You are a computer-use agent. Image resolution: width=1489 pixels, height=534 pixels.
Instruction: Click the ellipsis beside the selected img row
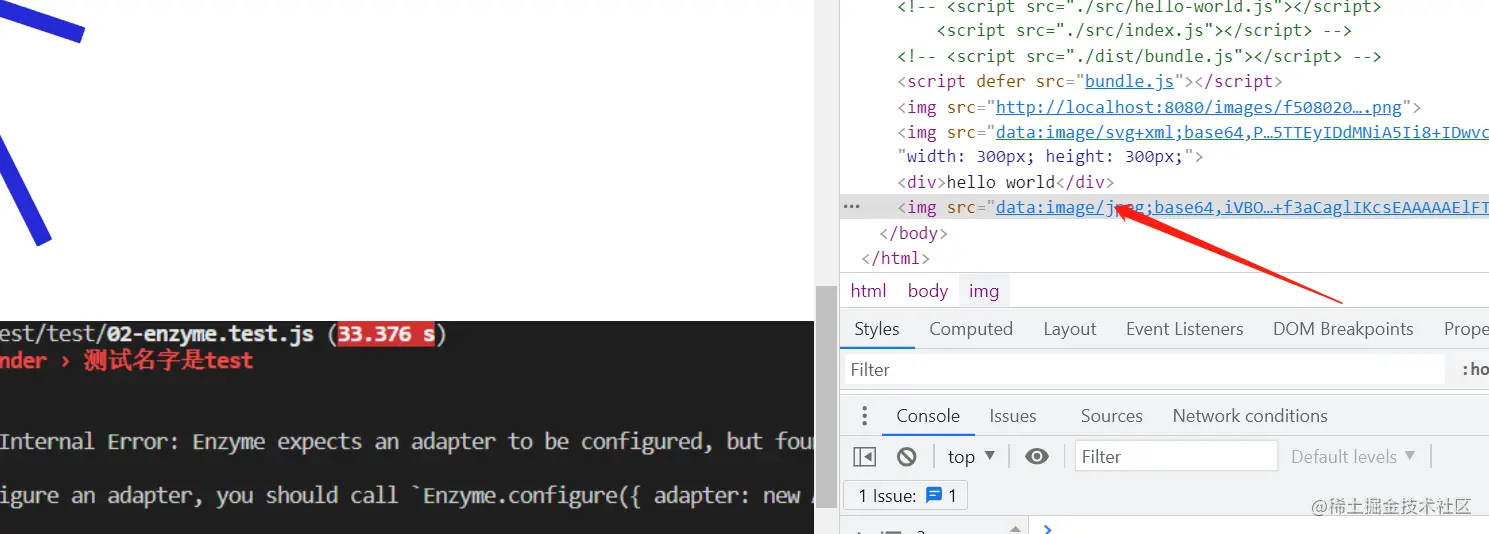click(x=851, y=207)
